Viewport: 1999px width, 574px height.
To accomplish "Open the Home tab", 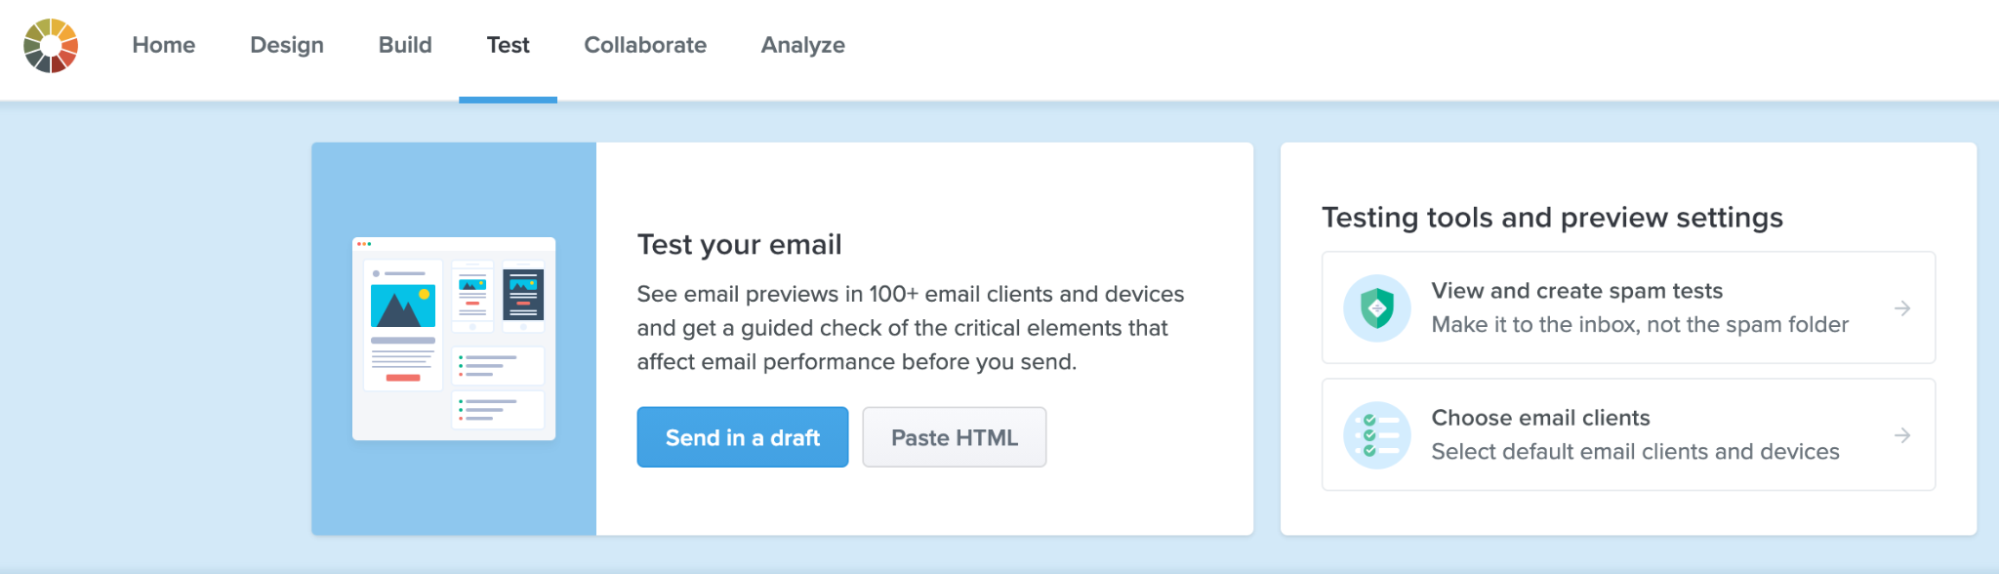I will [164, 45].
